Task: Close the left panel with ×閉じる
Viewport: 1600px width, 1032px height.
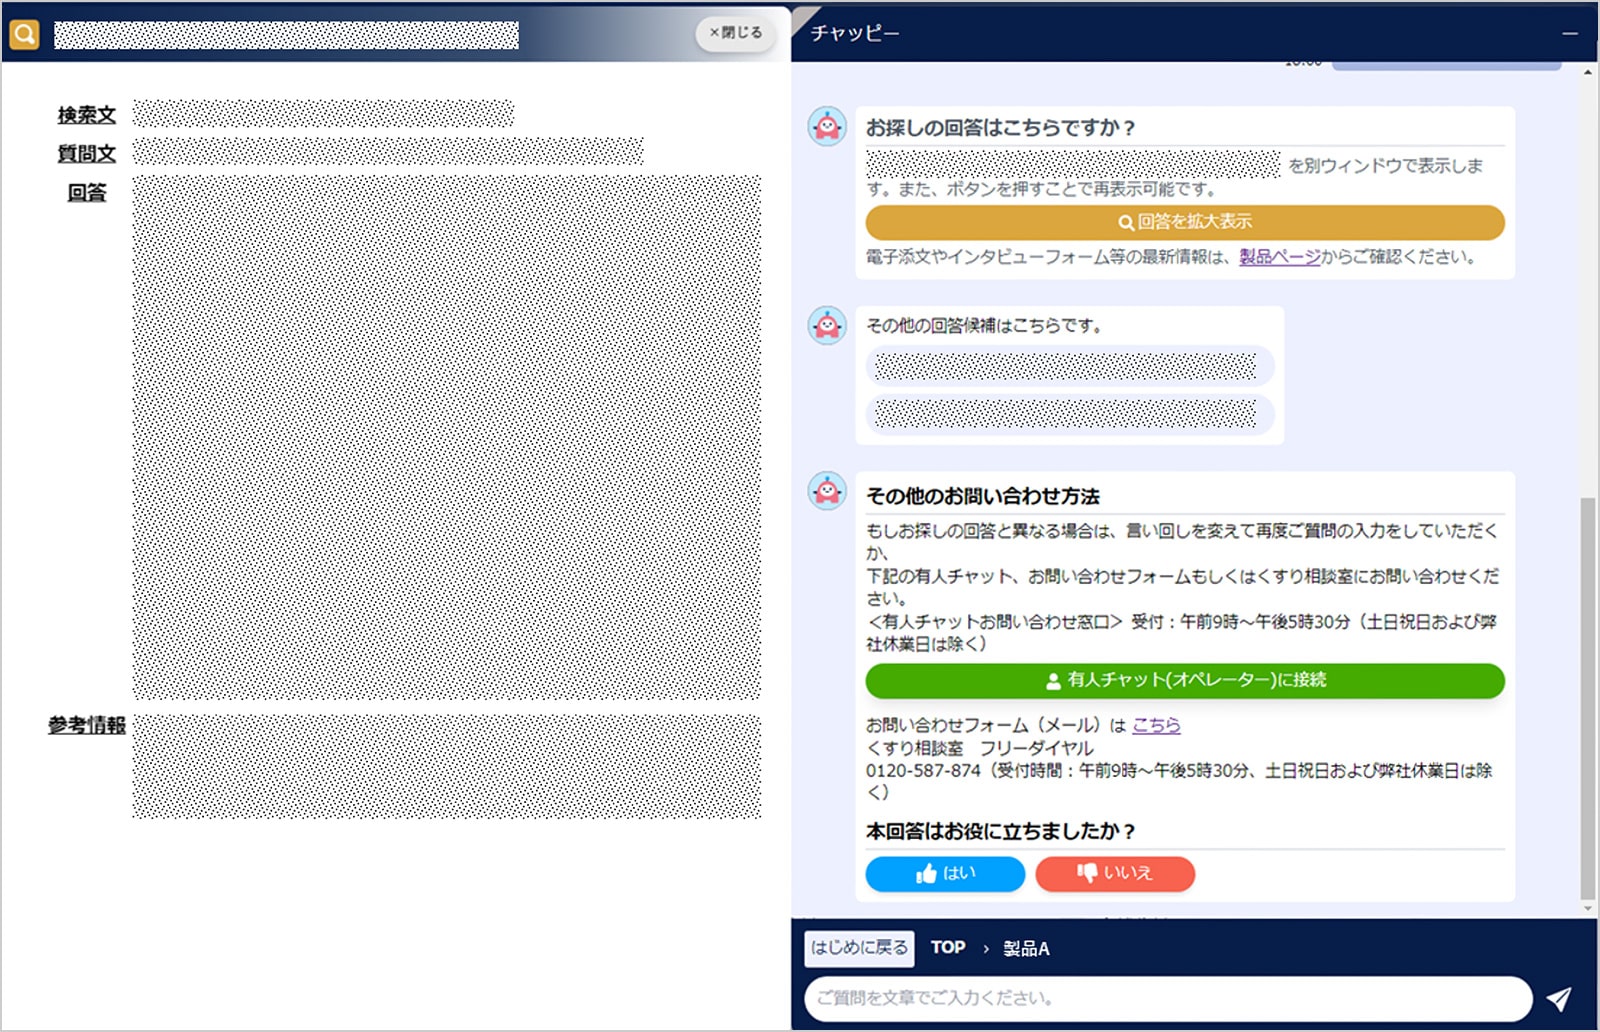Action: (734, 33)
